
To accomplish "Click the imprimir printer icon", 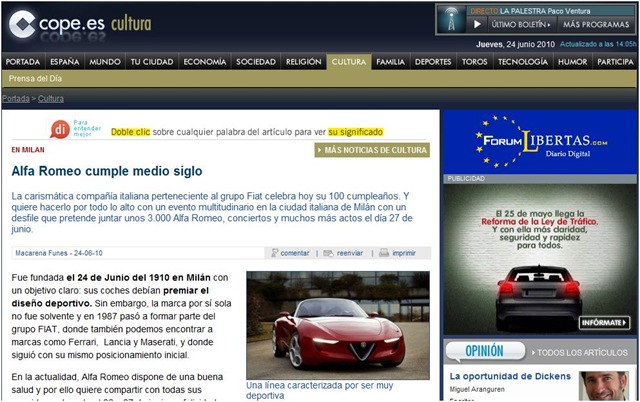I will click(x=384, y=253).
